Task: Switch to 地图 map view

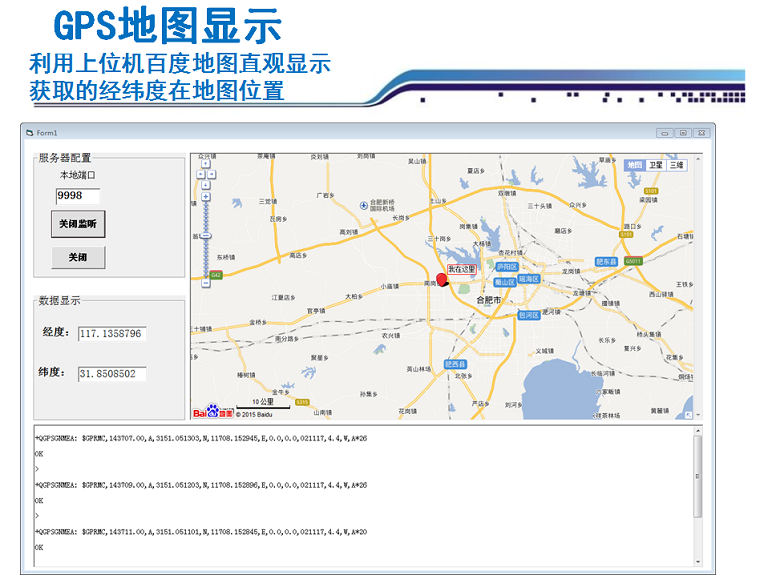Action: pyautogui.click(x=635, y=165)
